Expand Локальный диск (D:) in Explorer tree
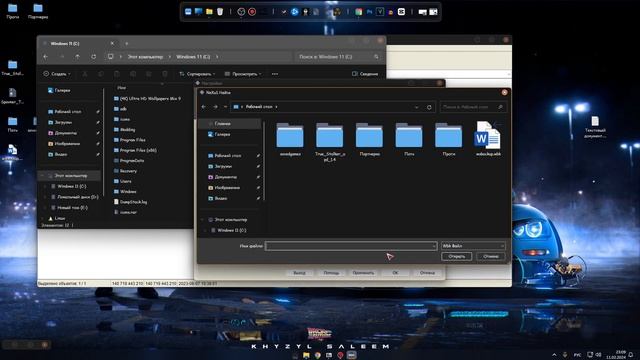Viewport: 640px width, 360px height. click(45, 197)
